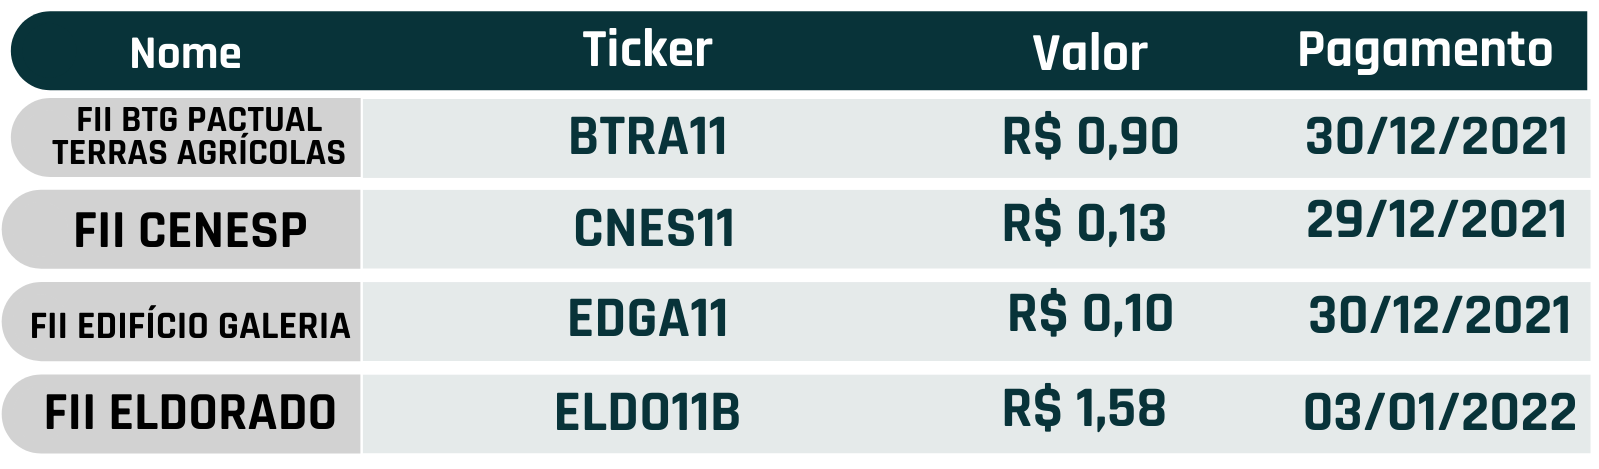Click the payment date 29/12/2021

tap(1437, 221)
